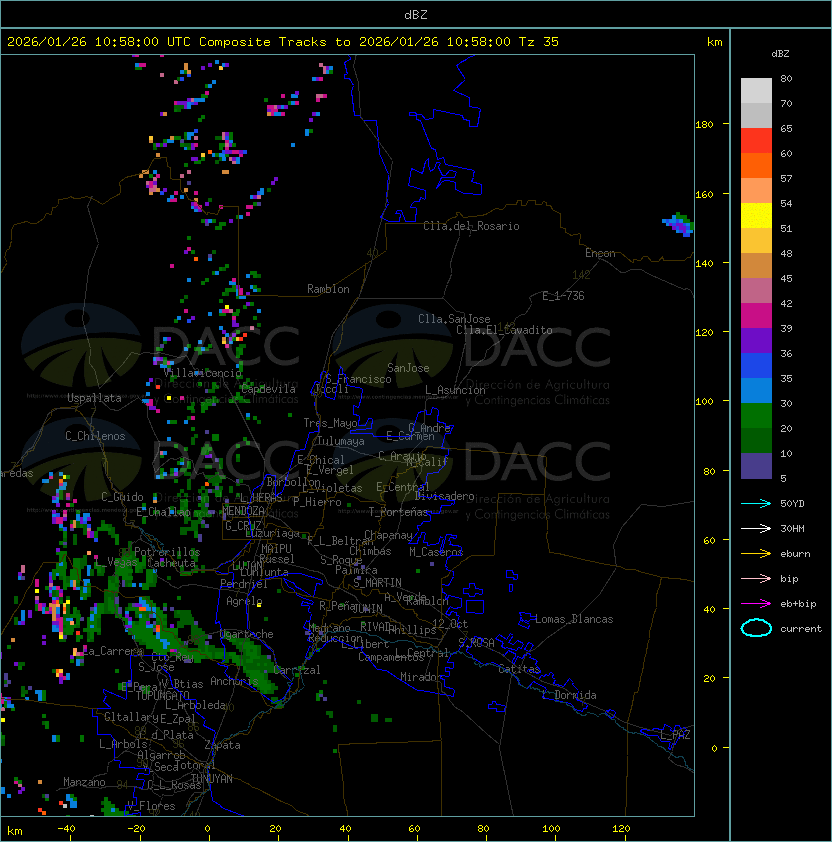Select the slate 5-10 dBZ swatch

[756, 466]
